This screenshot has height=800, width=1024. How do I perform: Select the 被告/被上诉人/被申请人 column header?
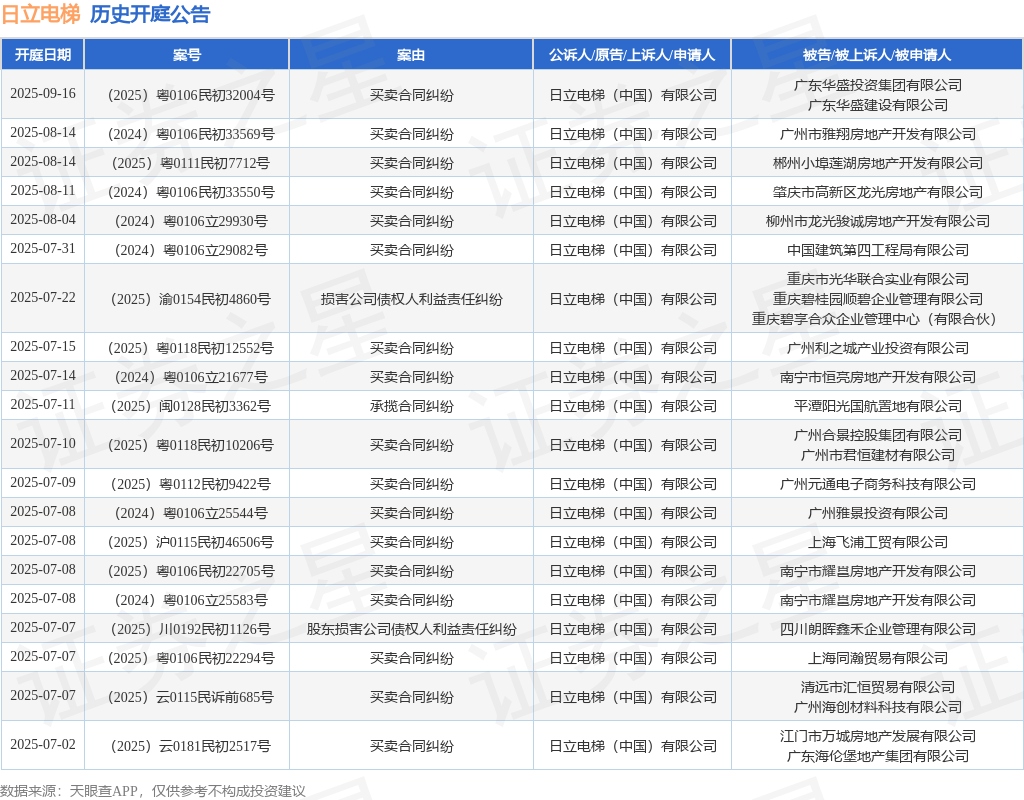pos(877,55)
